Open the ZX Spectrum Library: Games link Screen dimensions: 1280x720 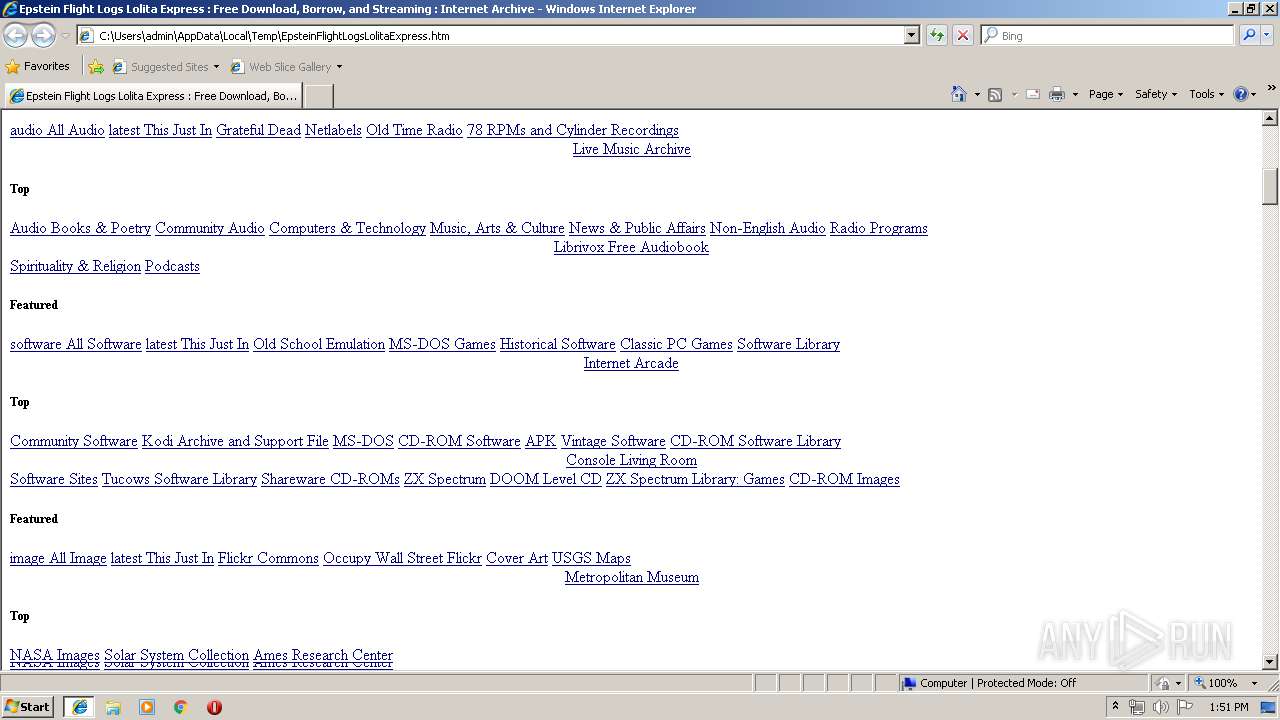coord(695,479)
